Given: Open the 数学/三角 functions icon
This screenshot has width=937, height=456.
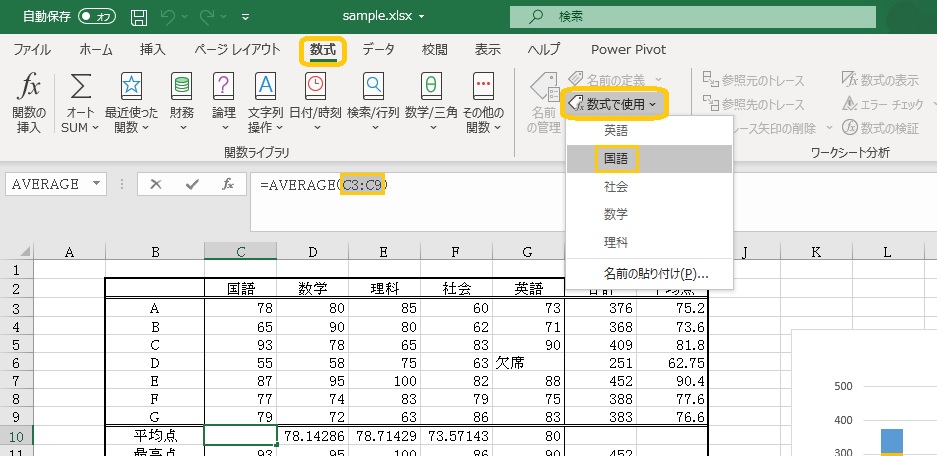Looking at the screenshot, I should [x=431, y=86].
